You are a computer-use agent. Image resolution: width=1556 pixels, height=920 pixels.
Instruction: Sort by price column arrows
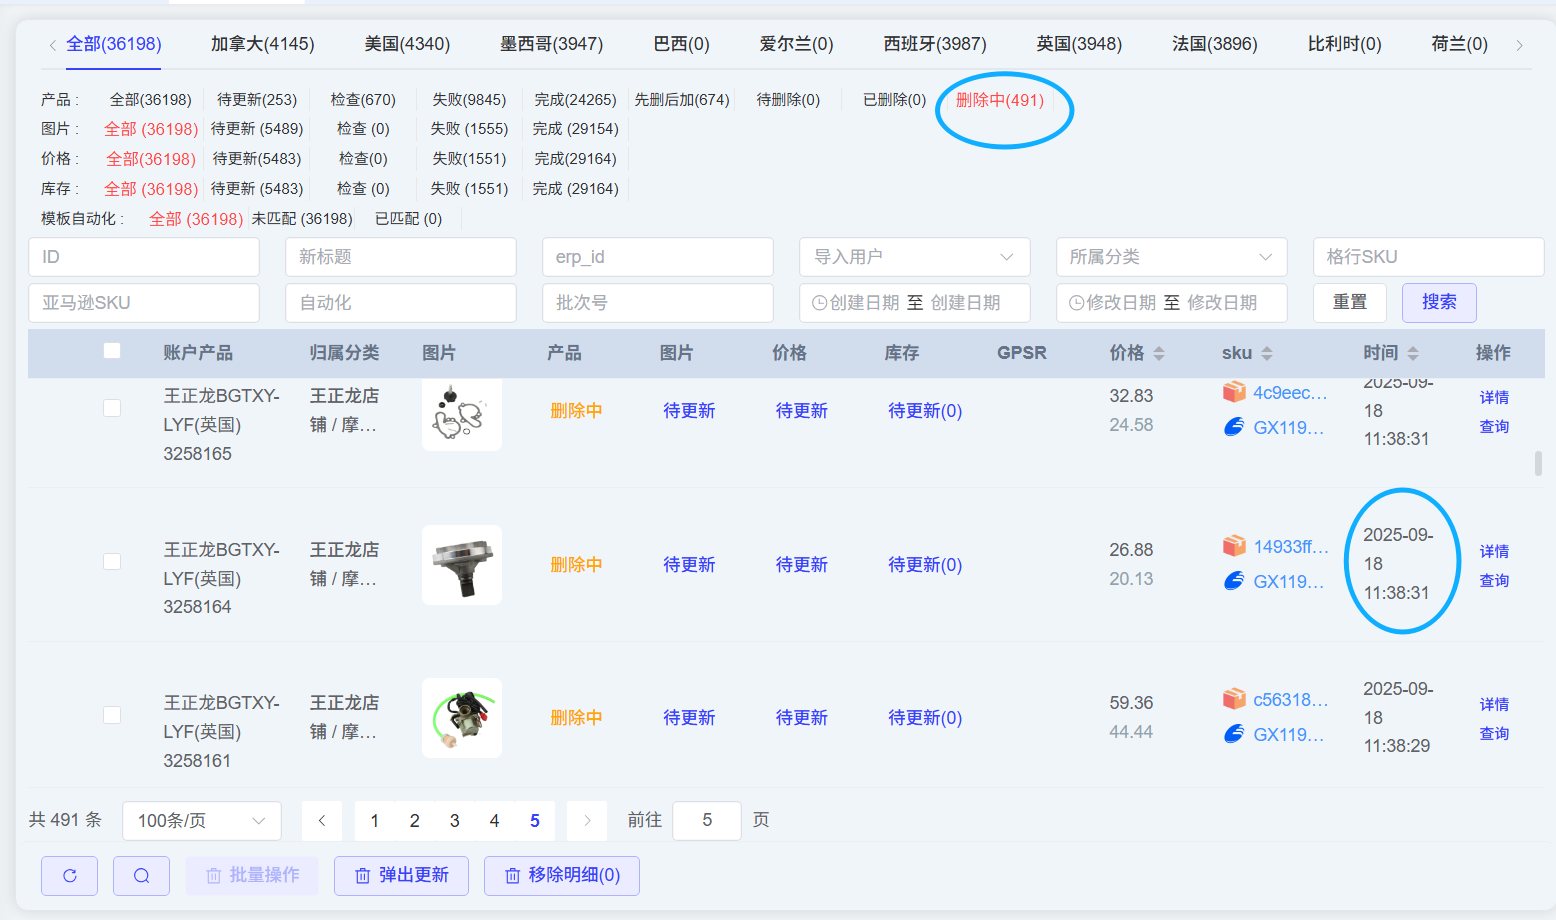coord(1159,353)
